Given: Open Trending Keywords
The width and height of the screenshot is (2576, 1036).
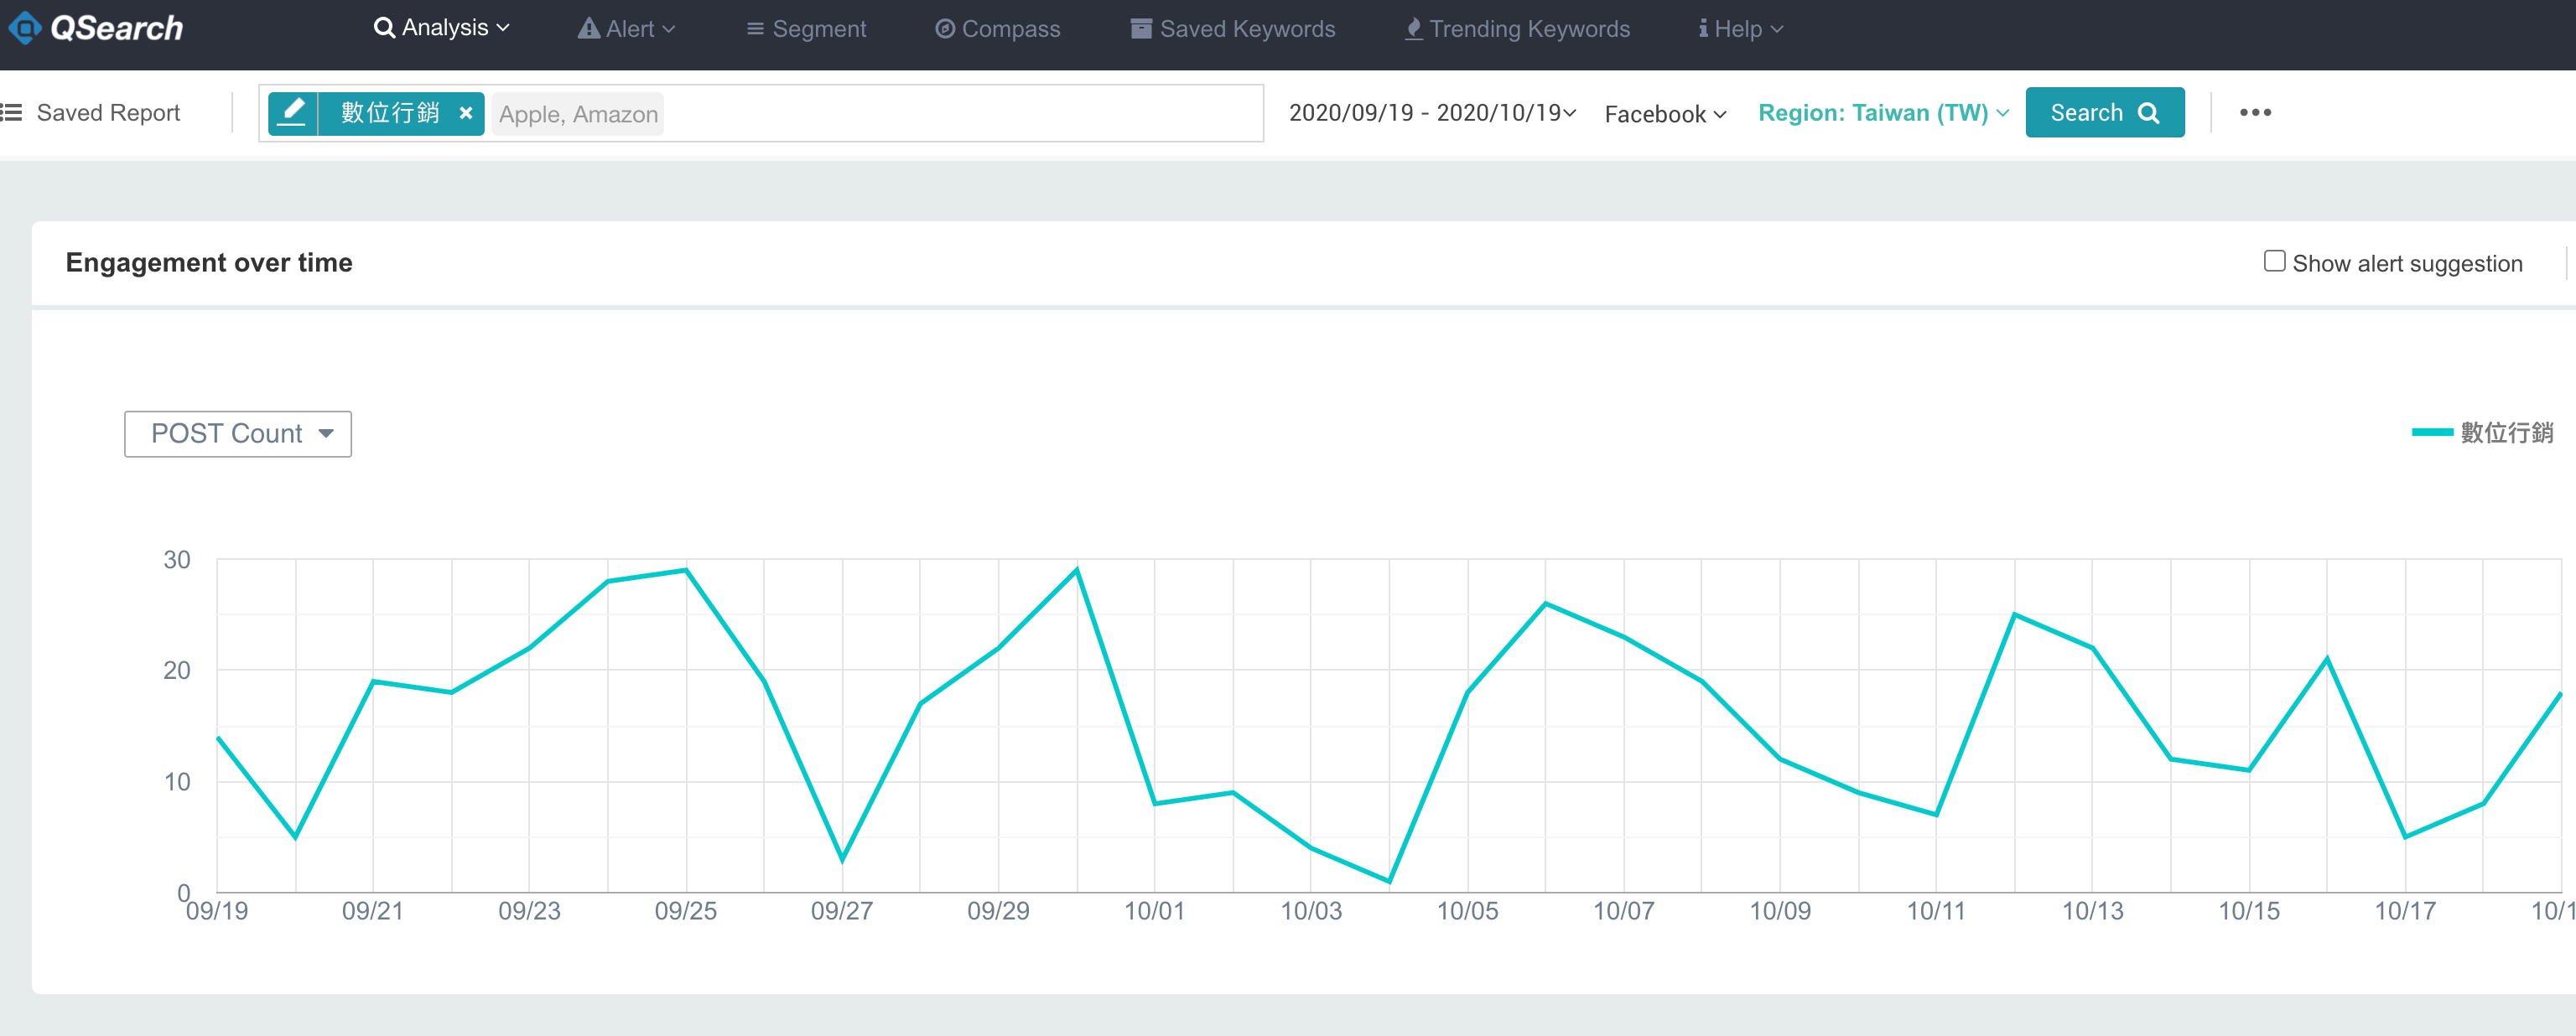Looking at the screenshot, I should tap(1517, 29).
